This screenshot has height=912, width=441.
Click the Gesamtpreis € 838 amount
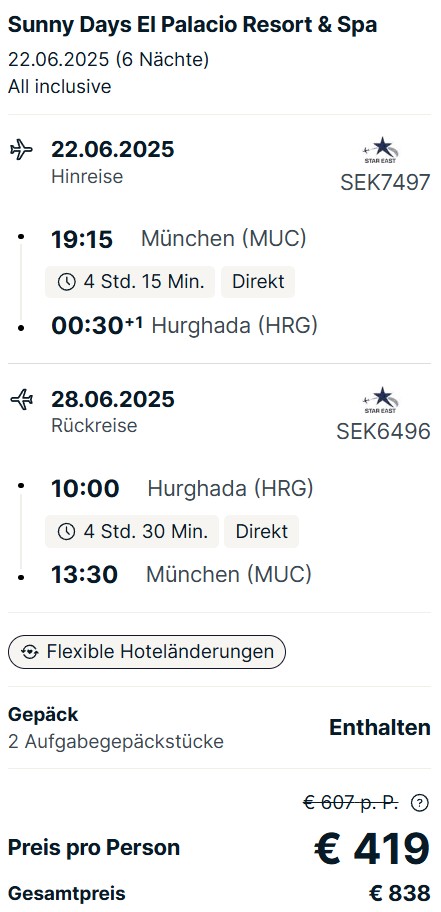coord(400,893)
